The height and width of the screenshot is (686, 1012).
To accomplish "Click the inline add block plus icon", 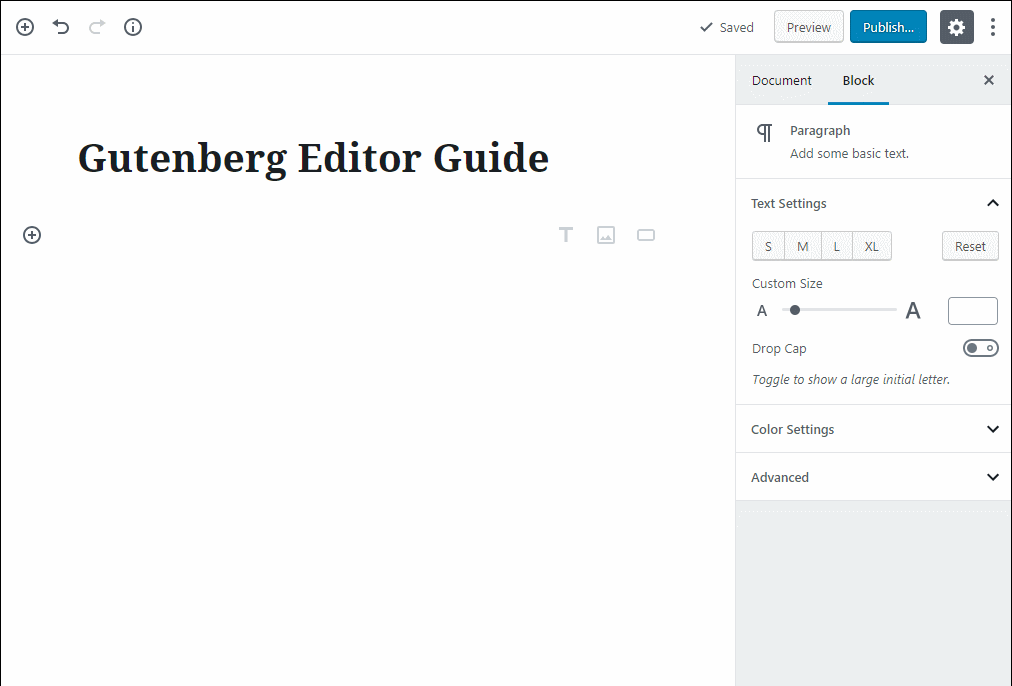I will pos(32,235).
